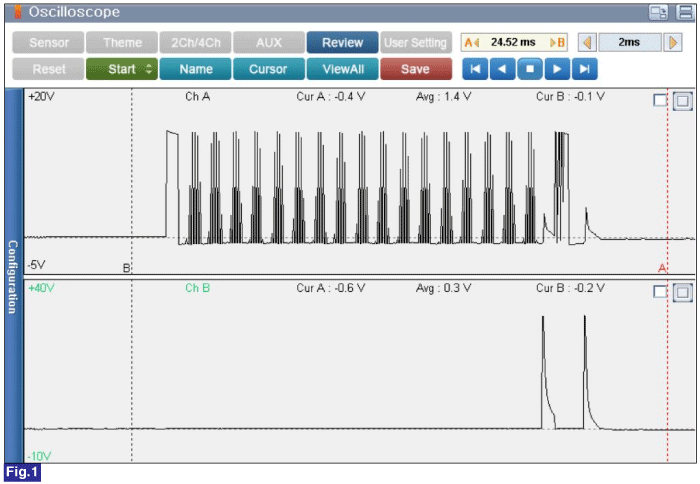
Task: Click the 2ms time base value
Action: (629, 42)
